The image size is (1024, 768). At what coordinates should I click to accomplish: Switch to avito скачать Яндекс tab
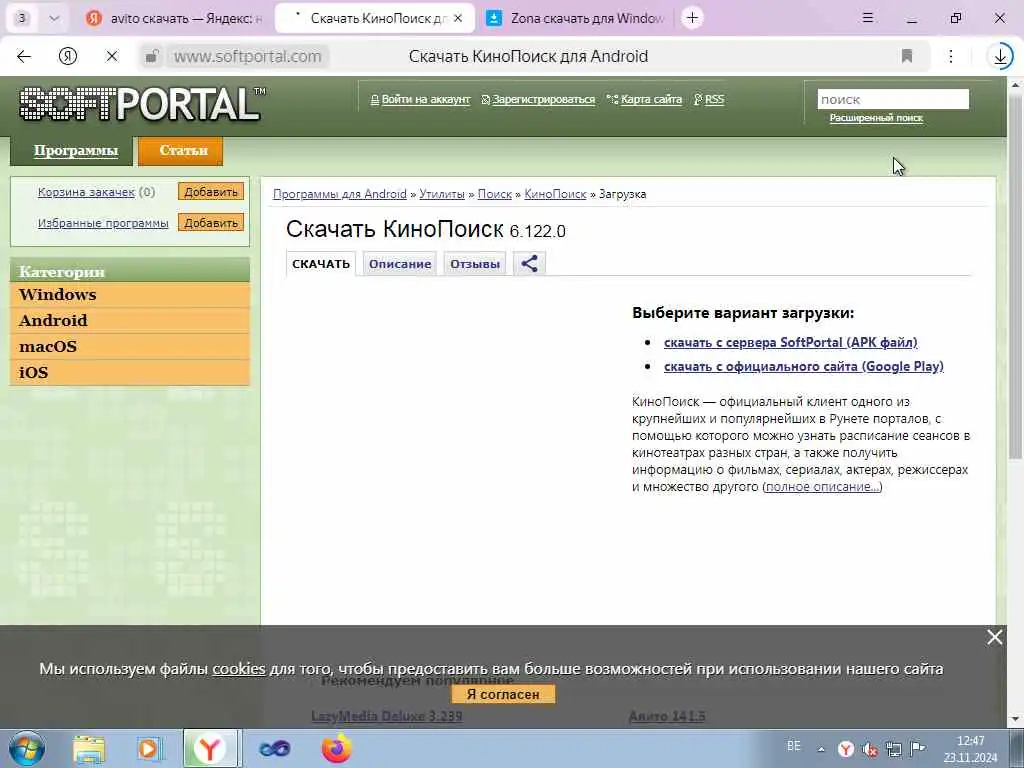pyautogui.click(x=175, y=18)
